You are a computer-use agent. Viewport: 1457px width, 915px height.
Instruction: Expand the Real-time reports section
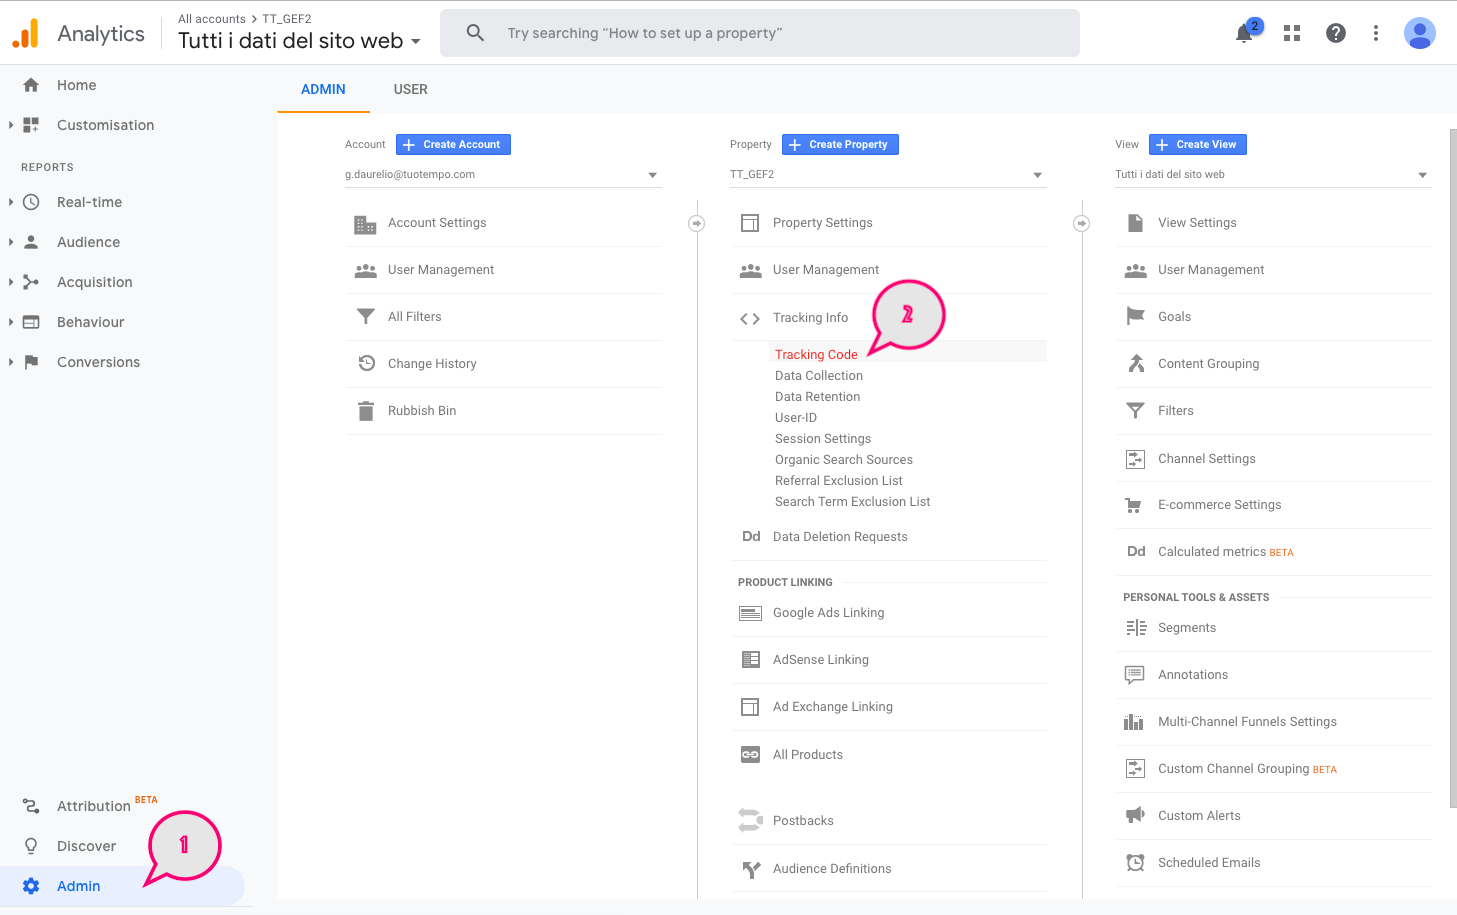tap(11, 202)
